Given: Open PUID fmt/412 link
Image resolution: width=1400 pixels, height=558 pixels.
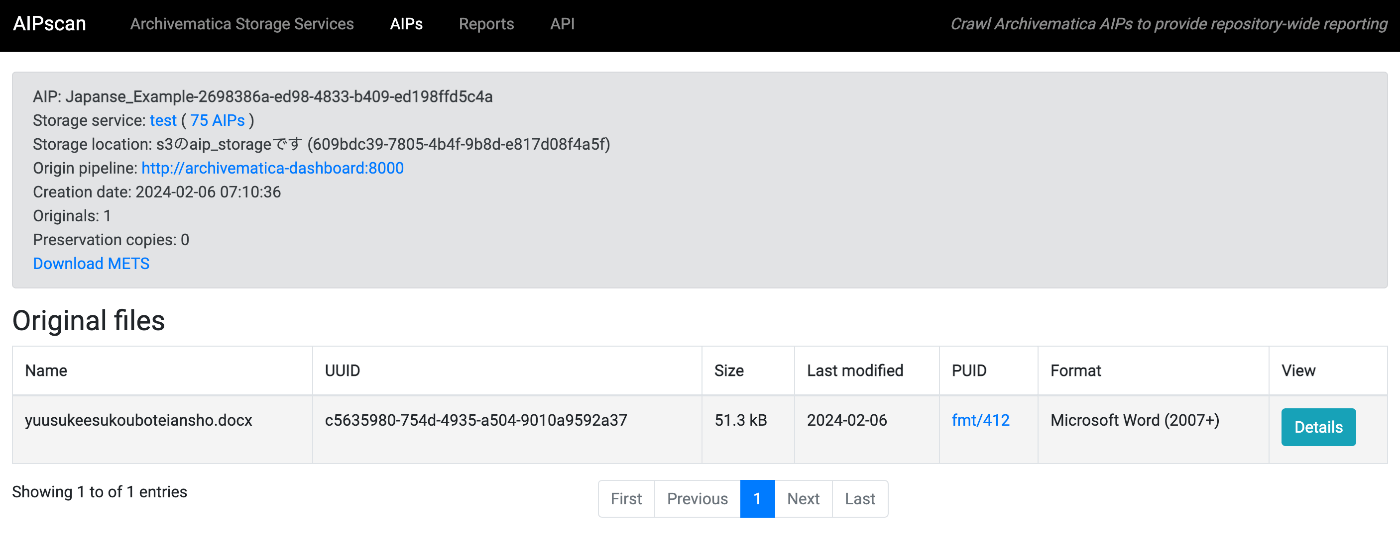Looking at the screenshot, I should click(980, 421).
